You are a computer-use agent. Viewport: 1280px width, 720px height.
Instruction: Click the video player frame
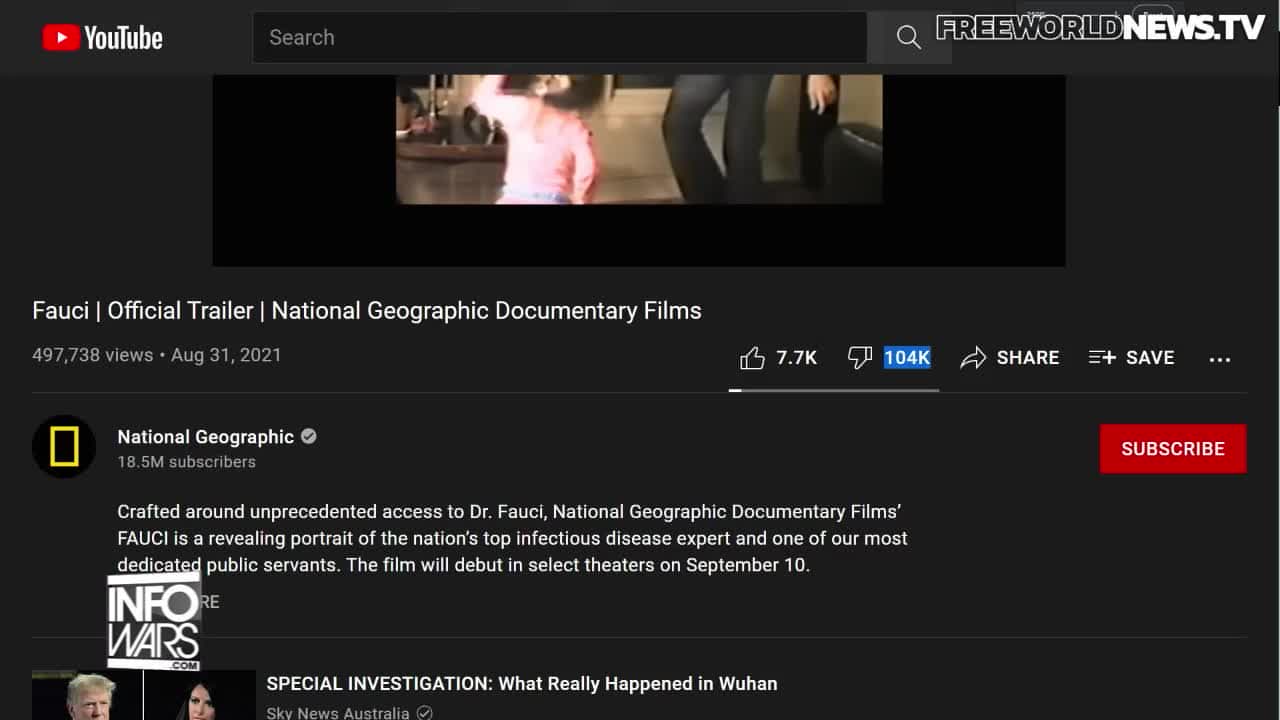pos(639,170)
